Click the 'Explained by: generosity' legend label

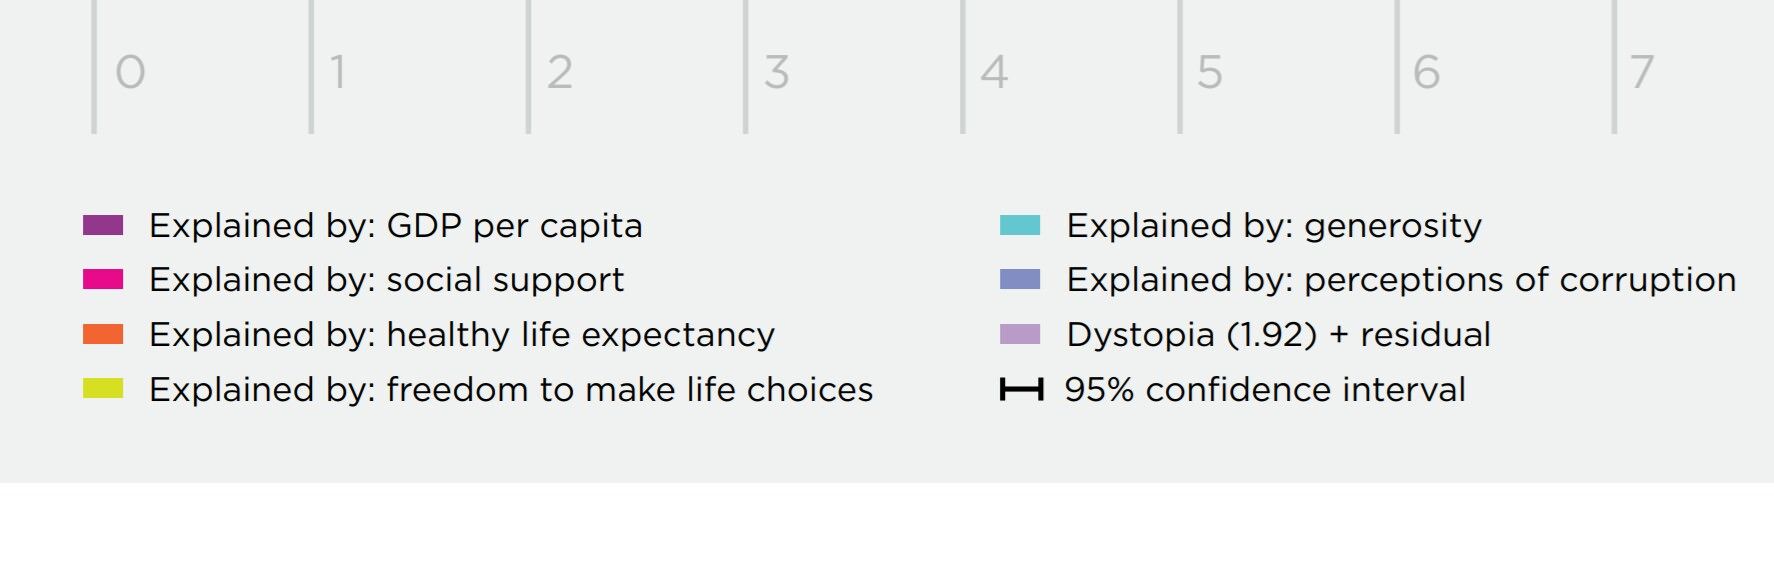pyautogui.click(x=1274, y=226)
